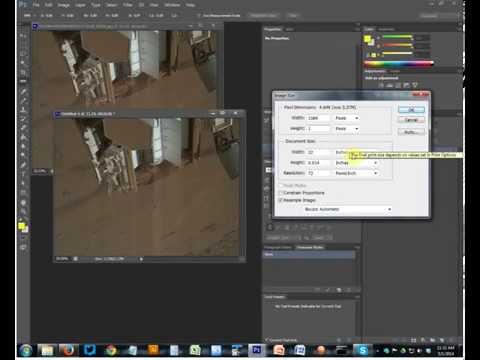Open the Window menu
480x360 pixels.
coord(172,5)
